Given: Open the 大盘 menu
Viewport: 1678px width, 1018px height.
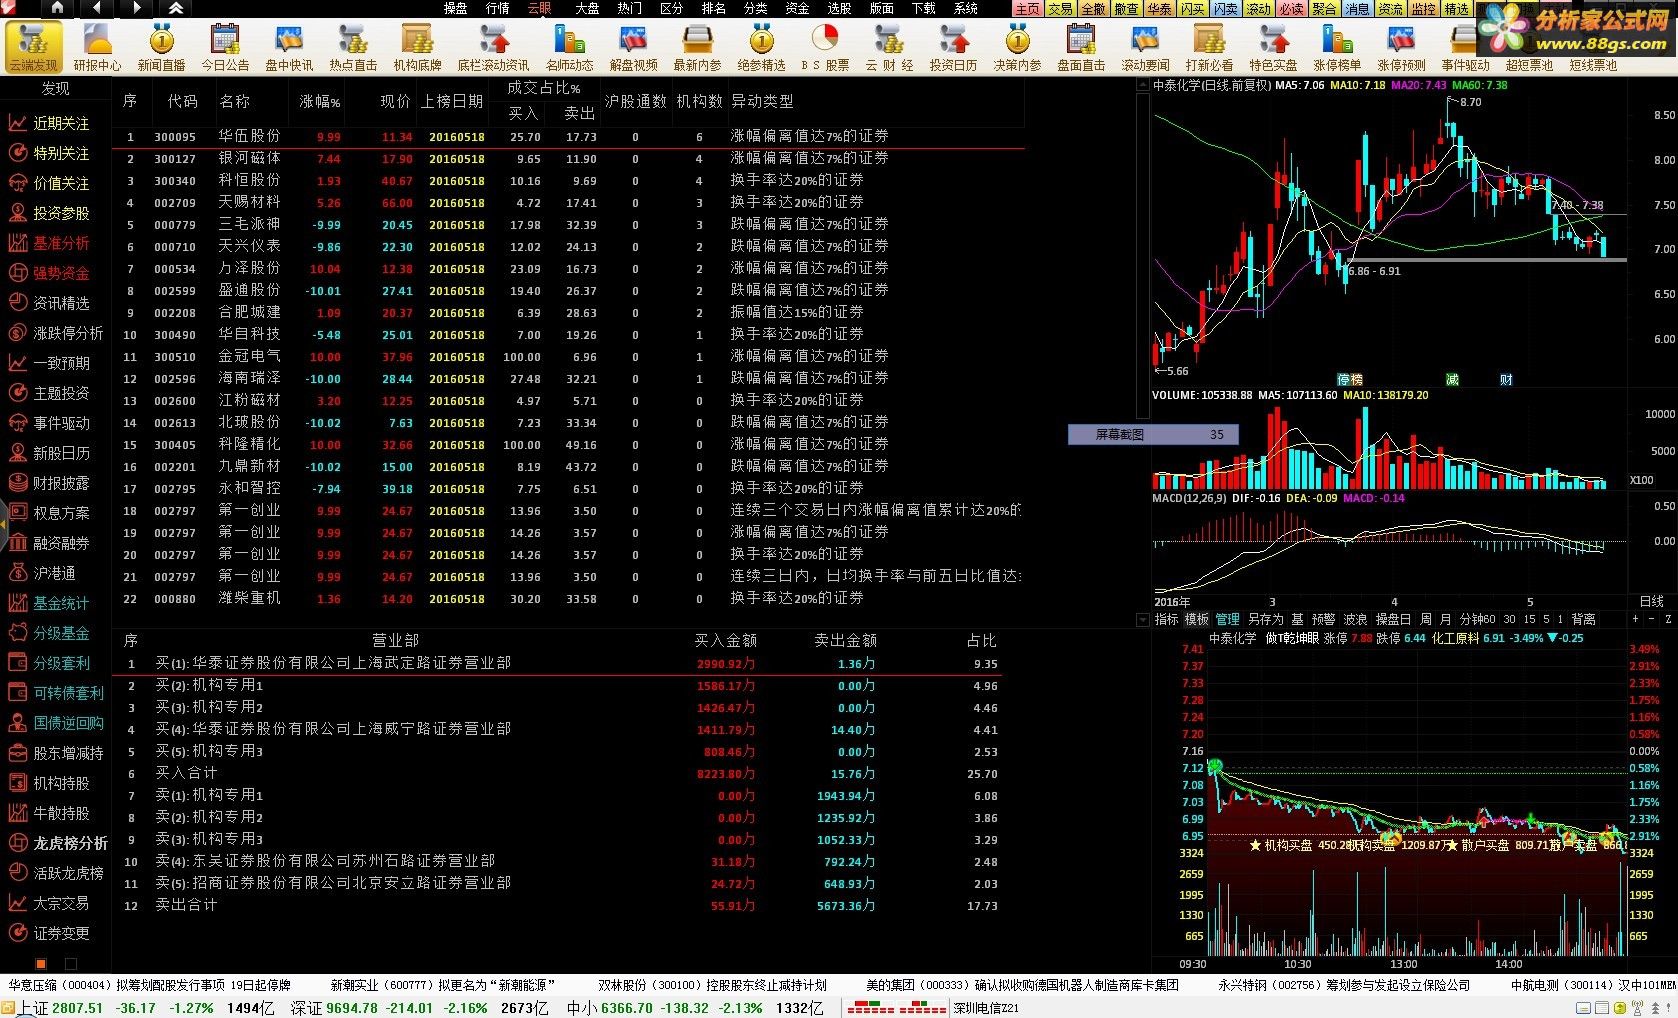Looking at the screenshot, I should coord(587,8).
